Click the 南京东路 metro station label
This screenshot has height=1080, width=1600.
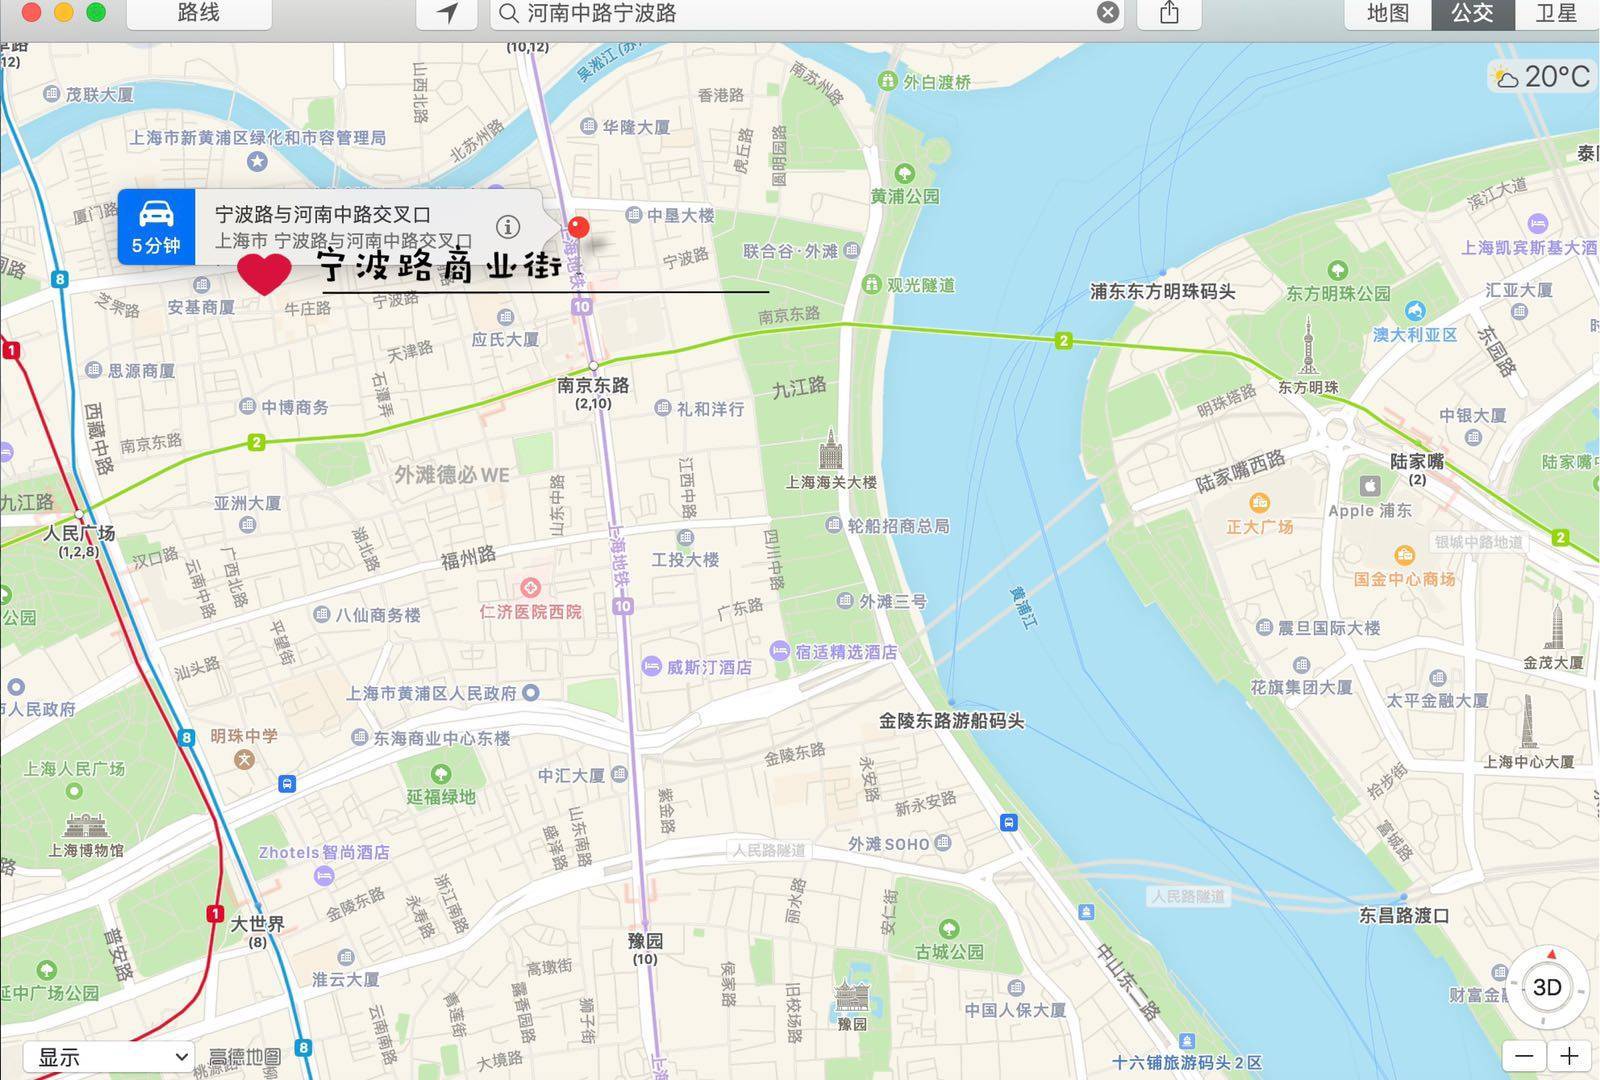(x=593, y=385)
